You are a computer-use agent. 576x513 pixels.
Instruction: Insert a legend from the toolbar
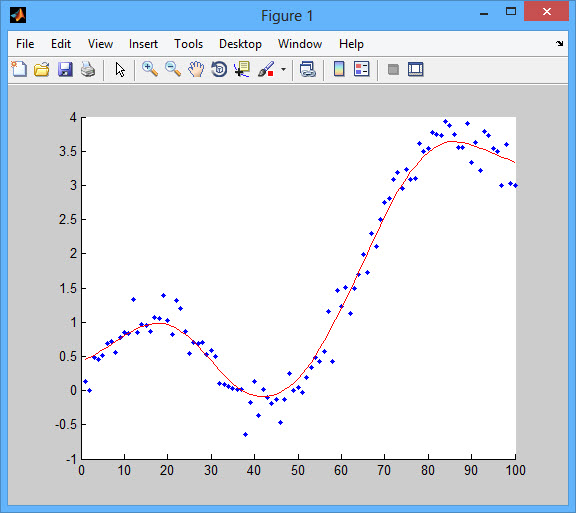361,69
